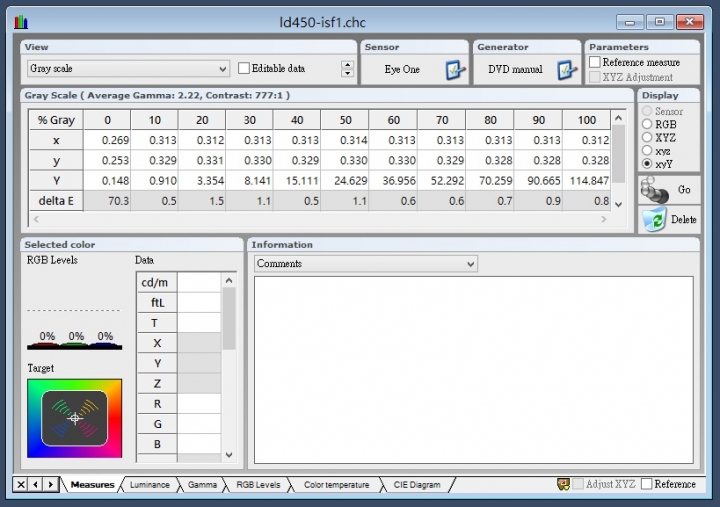Select the Sensor display radio button
720x507 pixels.
click(x=647, y=111)
